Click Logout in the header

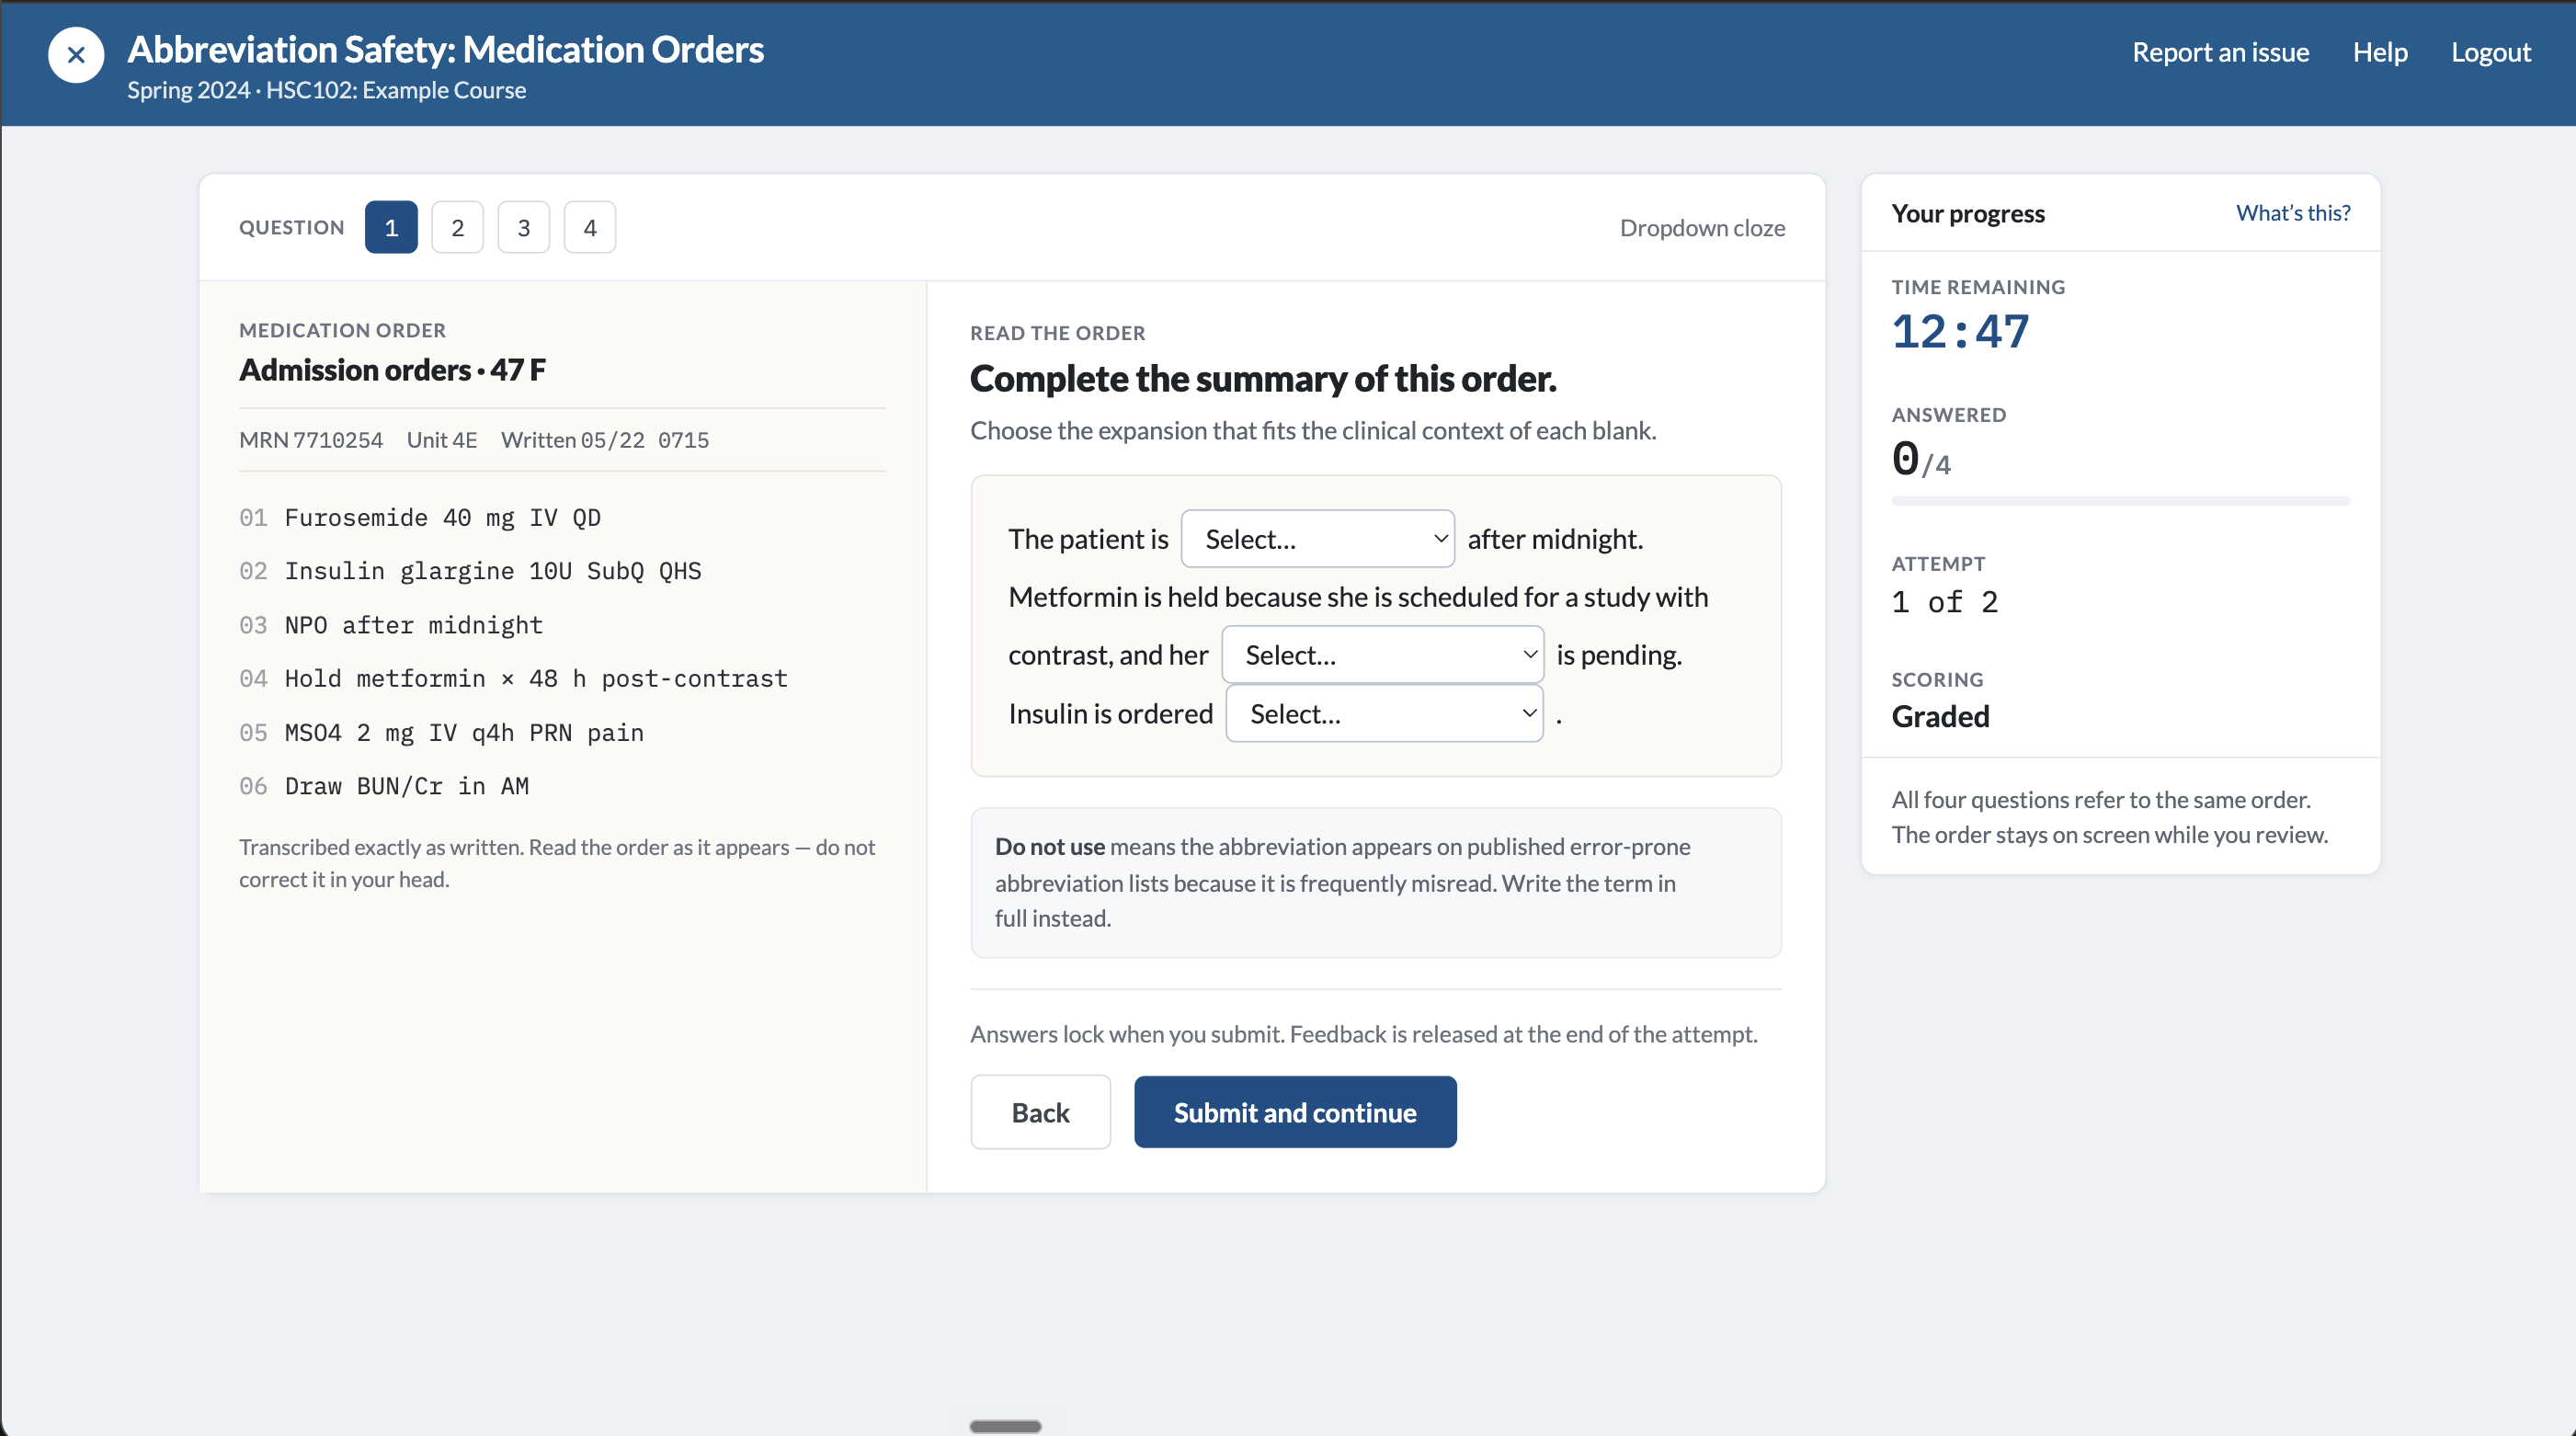tap(2490, 52)
